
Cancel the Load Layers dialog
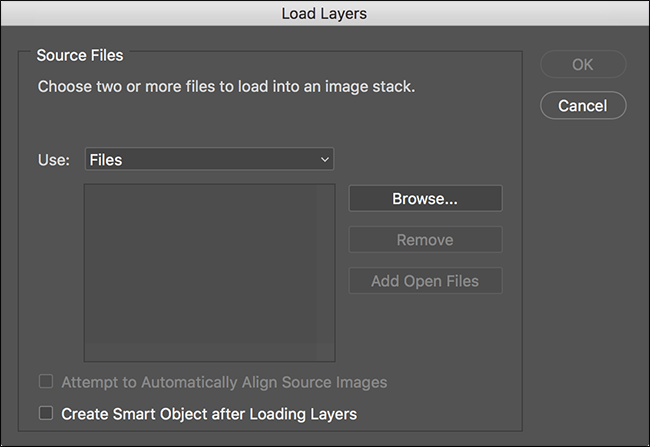[x=583, y=106]
